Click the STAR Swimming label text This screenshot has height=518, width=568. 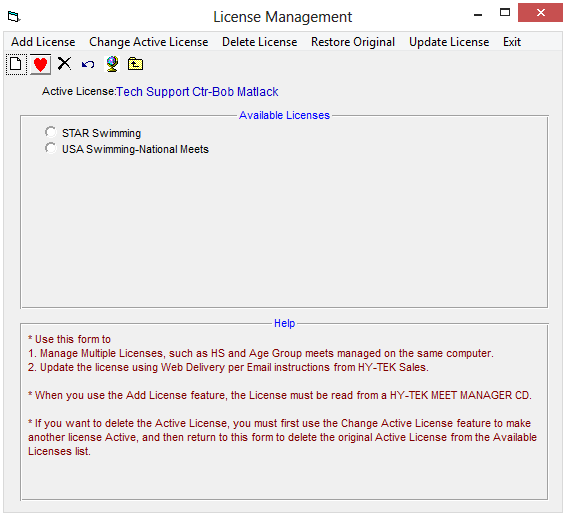tap(101, 133)
